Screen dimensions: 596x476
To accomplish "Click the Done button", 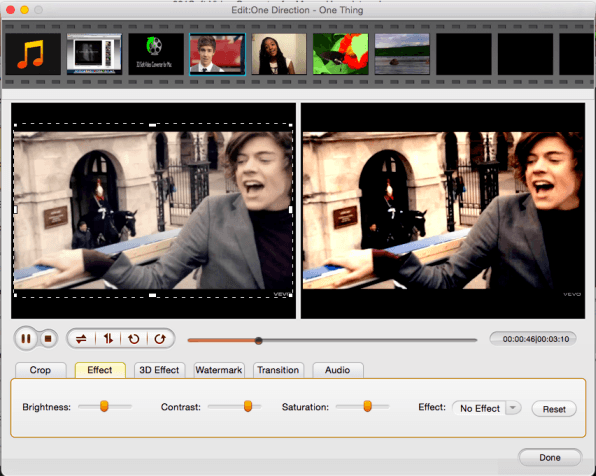I will coord(550,457).
